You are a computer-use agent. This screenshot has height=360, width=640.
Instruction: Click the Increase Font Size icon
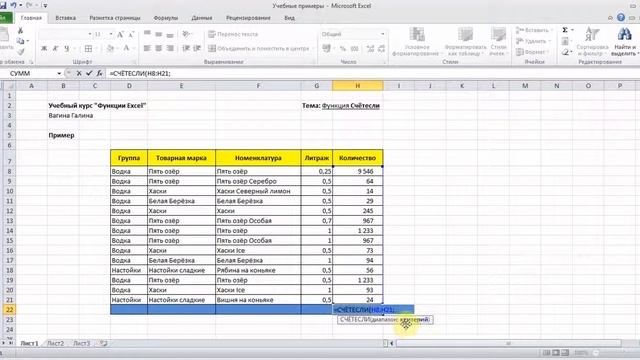coord(120,35)
